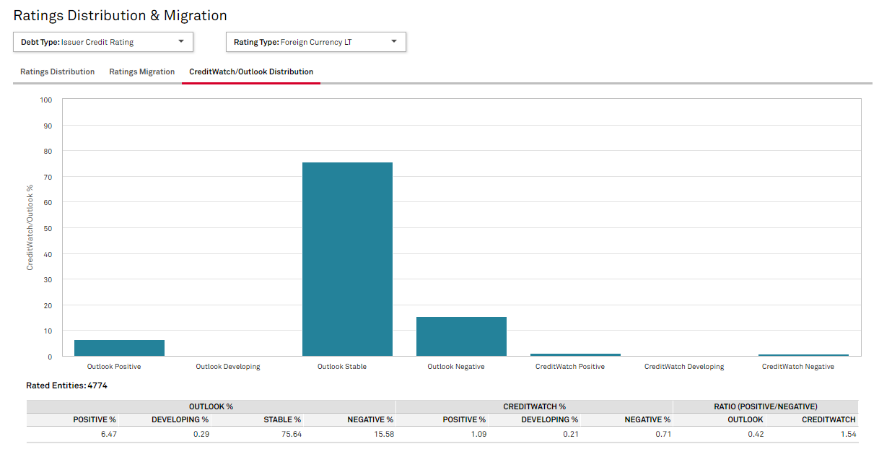Open the Debt Type dropdown
Screen dimensions: 879x449
click(x=103, y=42)
